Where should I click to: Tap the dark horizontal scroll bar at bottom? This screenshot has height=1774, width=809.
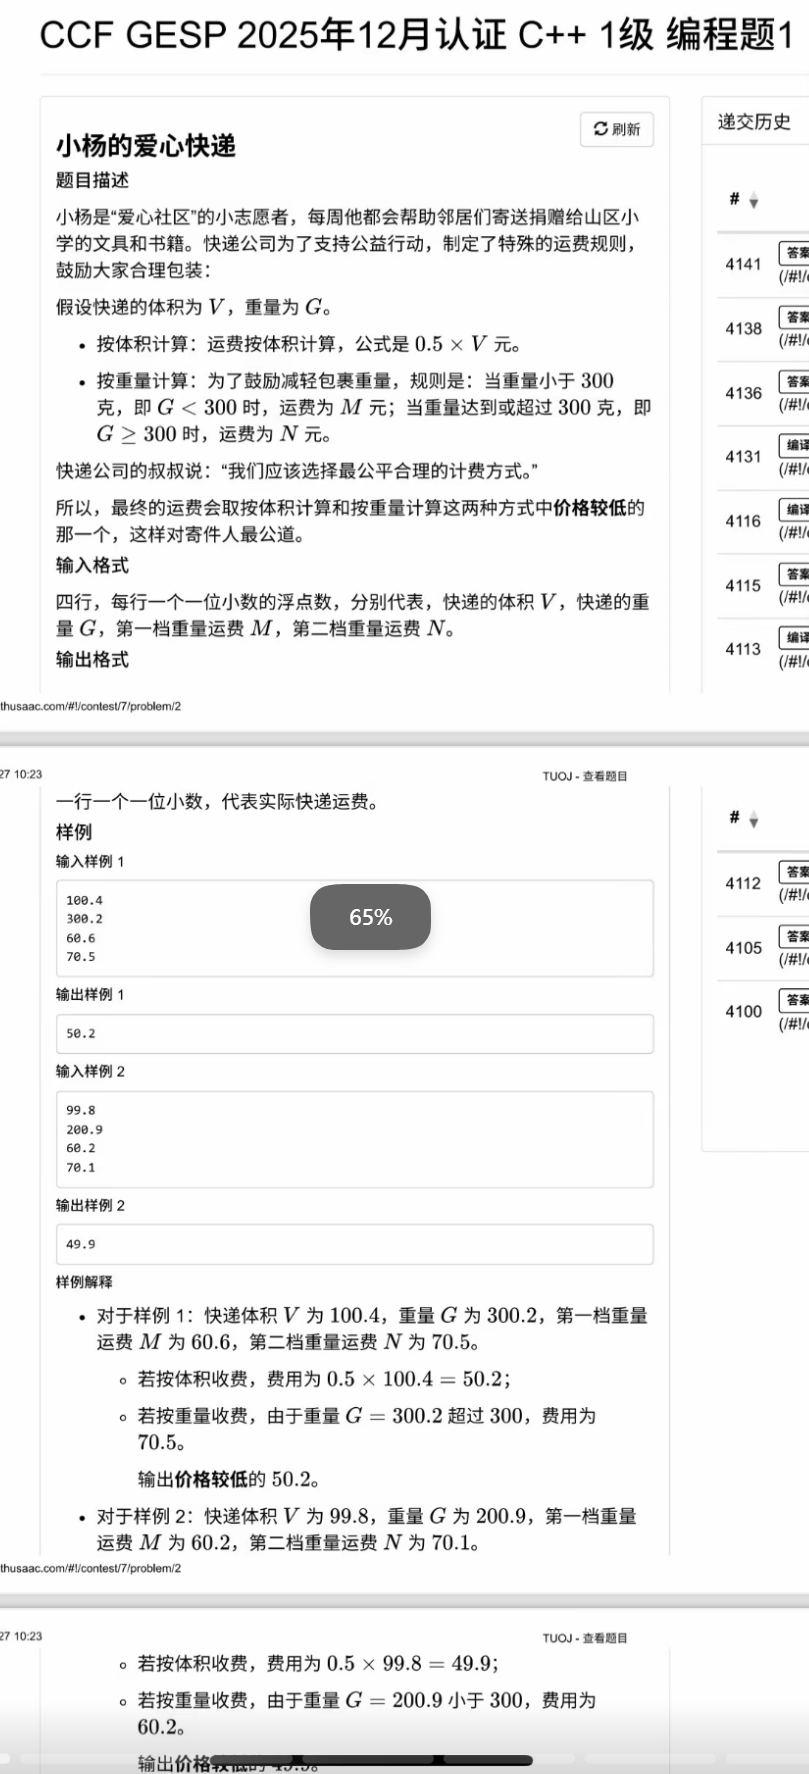(x=370, y=1760)
